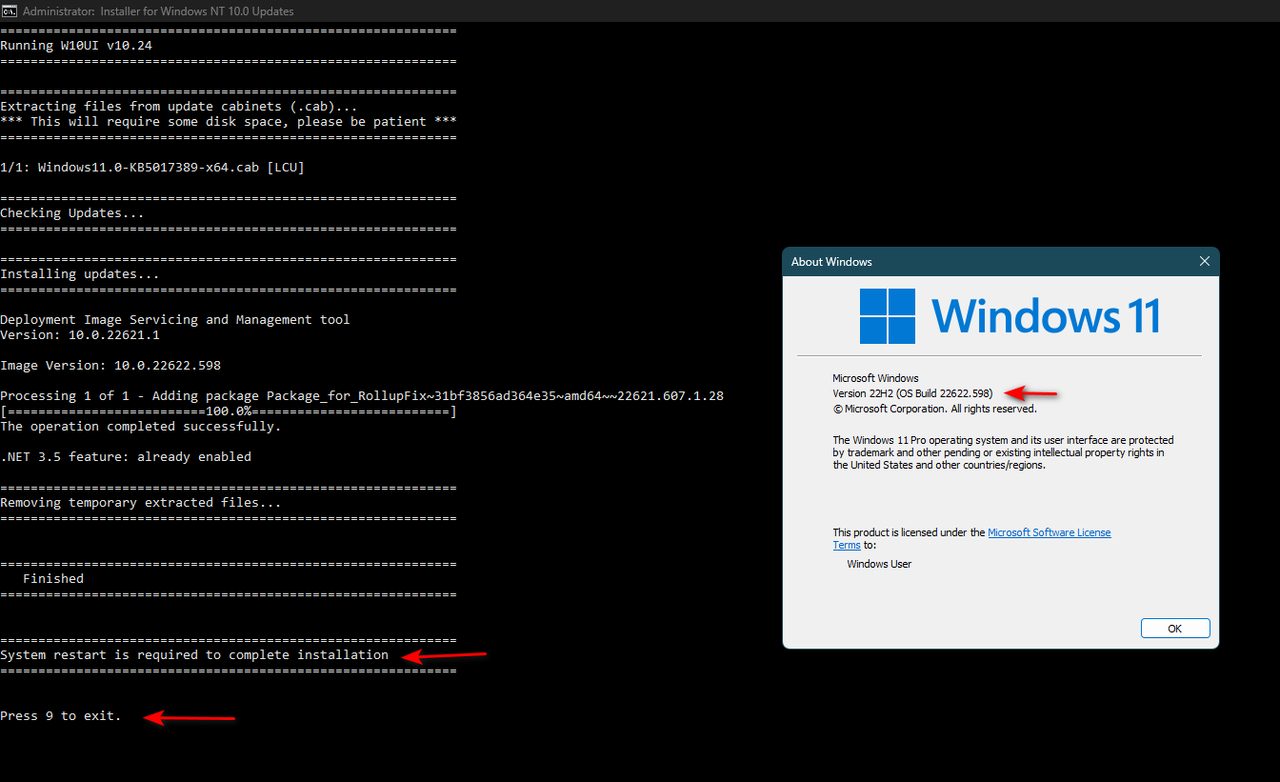Click the "Press 9 to exit." prompt

(x=60, y=716)
